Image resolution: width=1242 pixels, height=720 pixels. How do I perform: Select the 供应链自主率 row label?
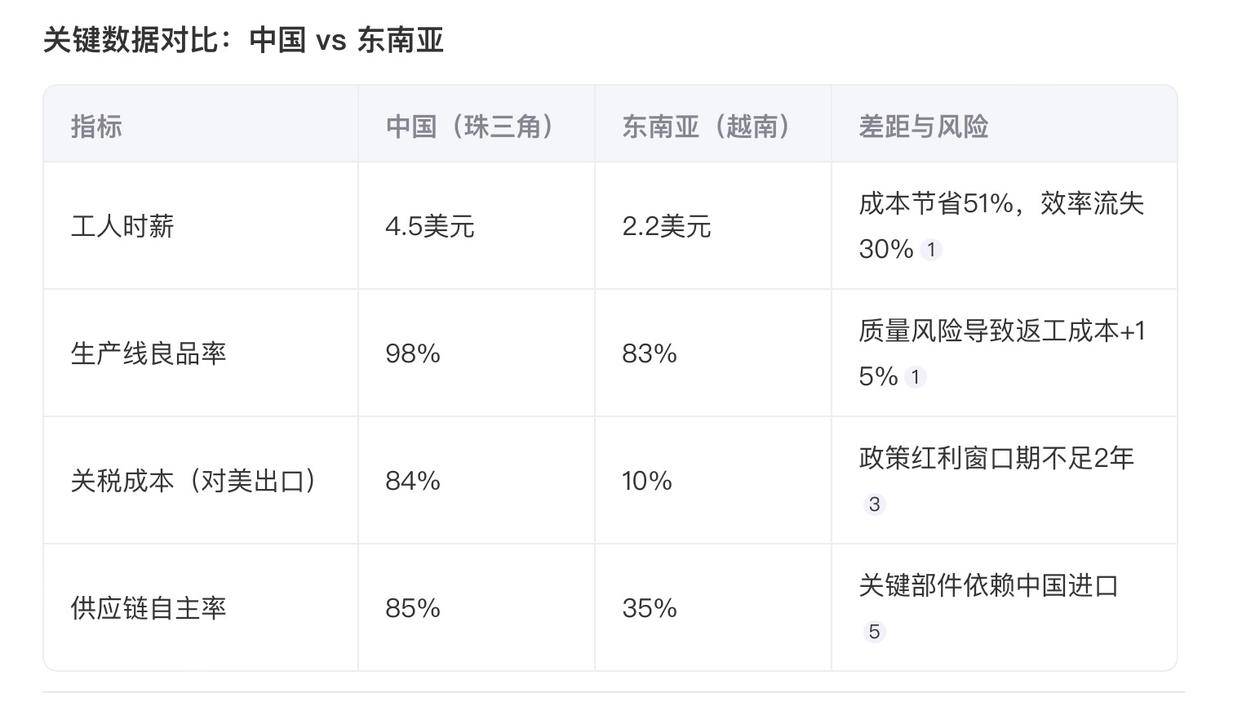click(x=148, y=607)
